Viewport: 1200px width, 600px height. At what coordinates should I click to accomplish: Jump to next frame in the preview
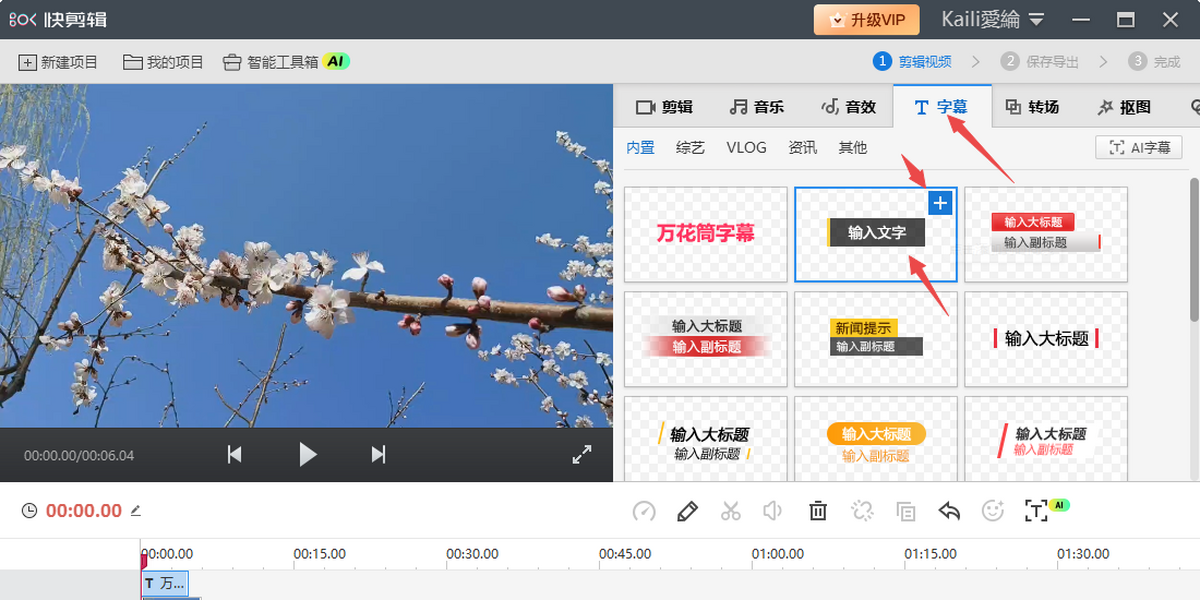378,455
